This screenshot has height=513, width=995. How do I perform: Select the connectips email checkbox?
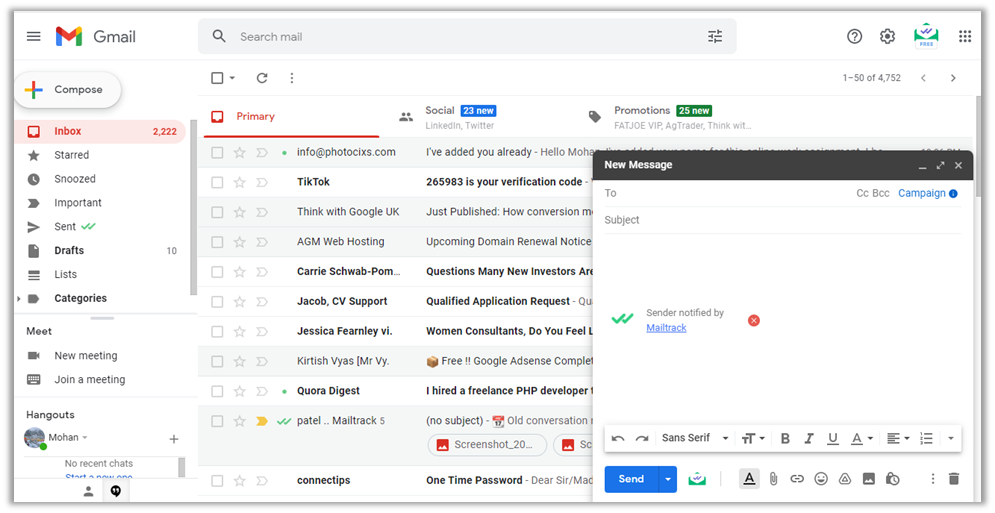pyautogui.click(x=217, y=481)
